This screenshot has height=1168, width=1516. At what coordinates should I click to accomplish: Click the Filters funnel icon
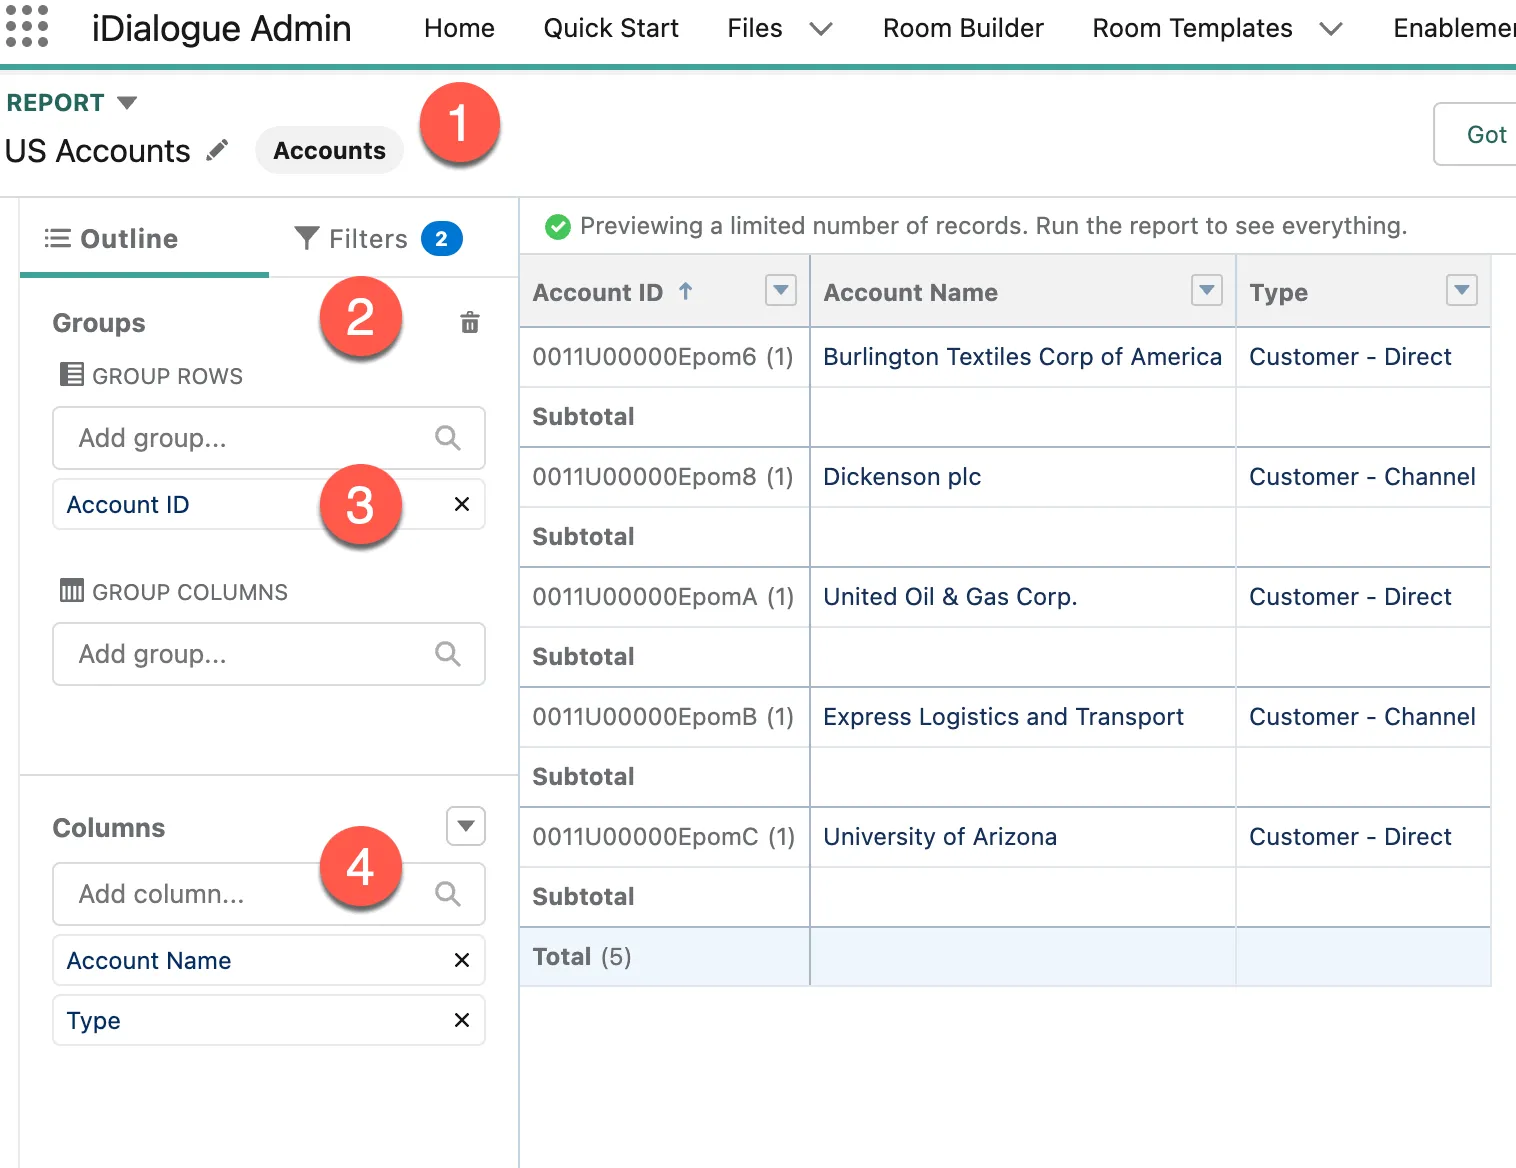pos(307,238)
